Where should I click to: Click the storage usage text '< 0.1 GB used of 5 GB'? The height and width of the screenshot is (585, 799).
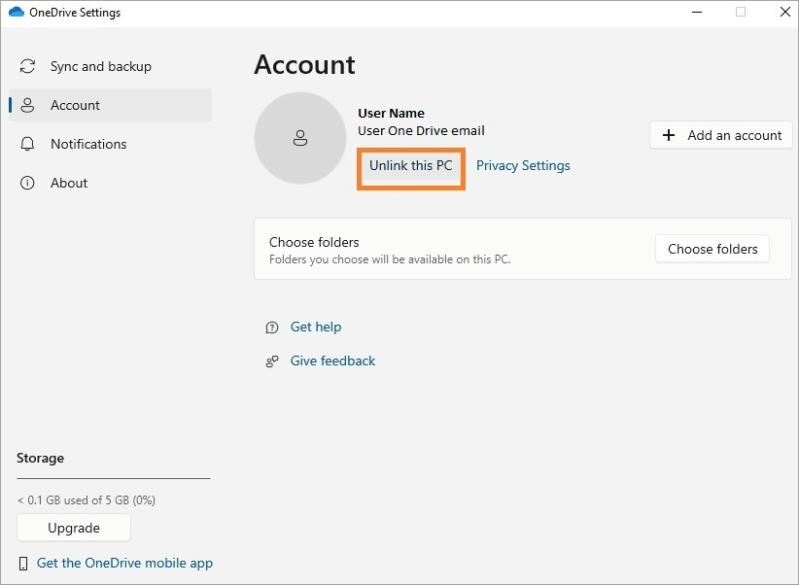pyautogui.click(x=87, y=500)
